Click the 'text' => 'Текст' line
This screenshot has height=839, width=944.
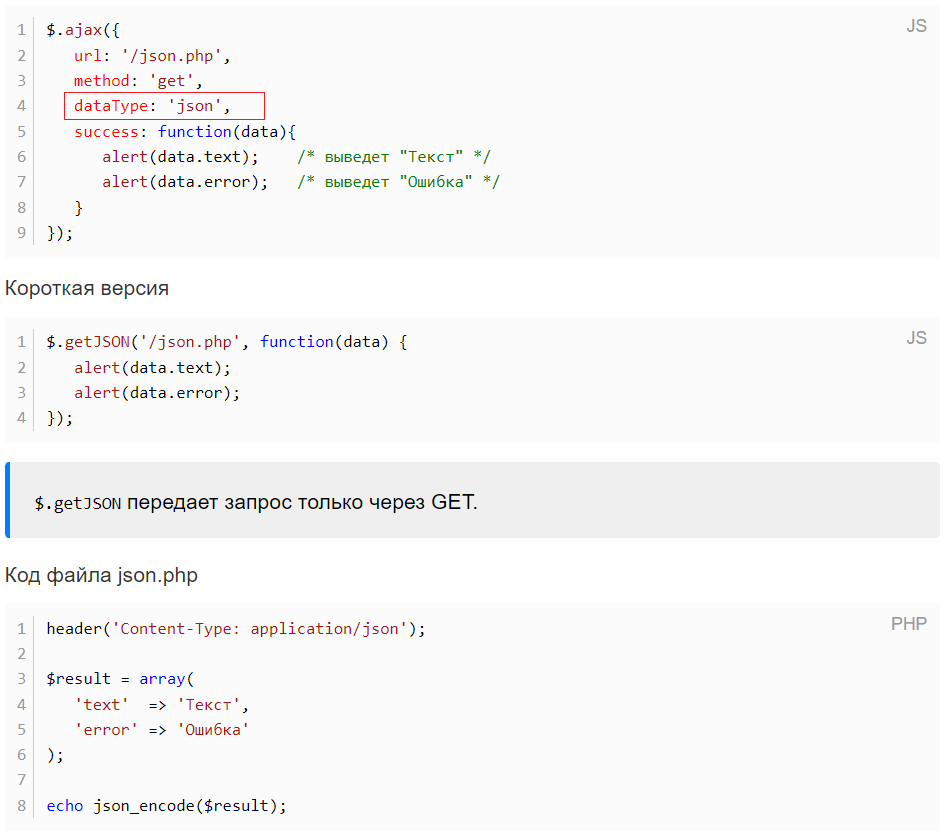click(161, 705)
